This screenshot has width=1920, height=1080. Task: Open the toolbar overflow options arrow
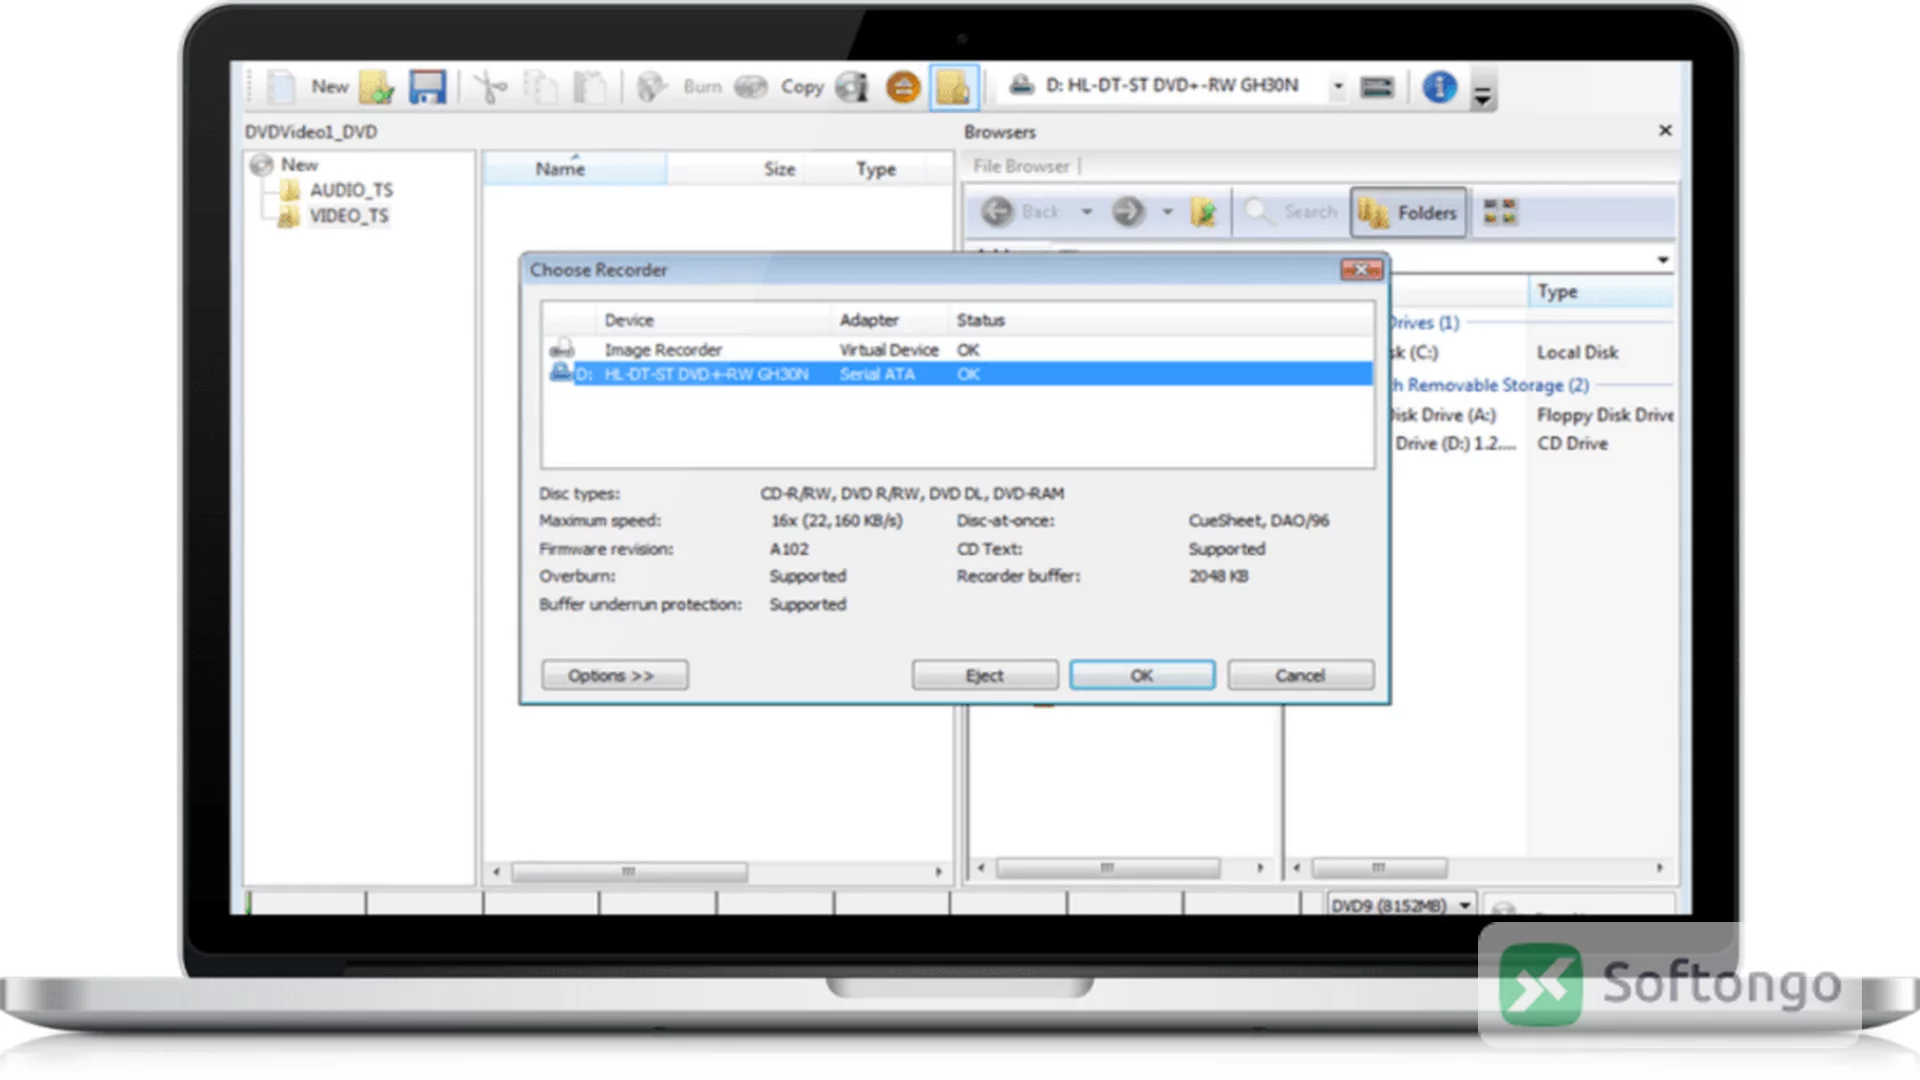pyautogui.click(x=1483, y=93)
